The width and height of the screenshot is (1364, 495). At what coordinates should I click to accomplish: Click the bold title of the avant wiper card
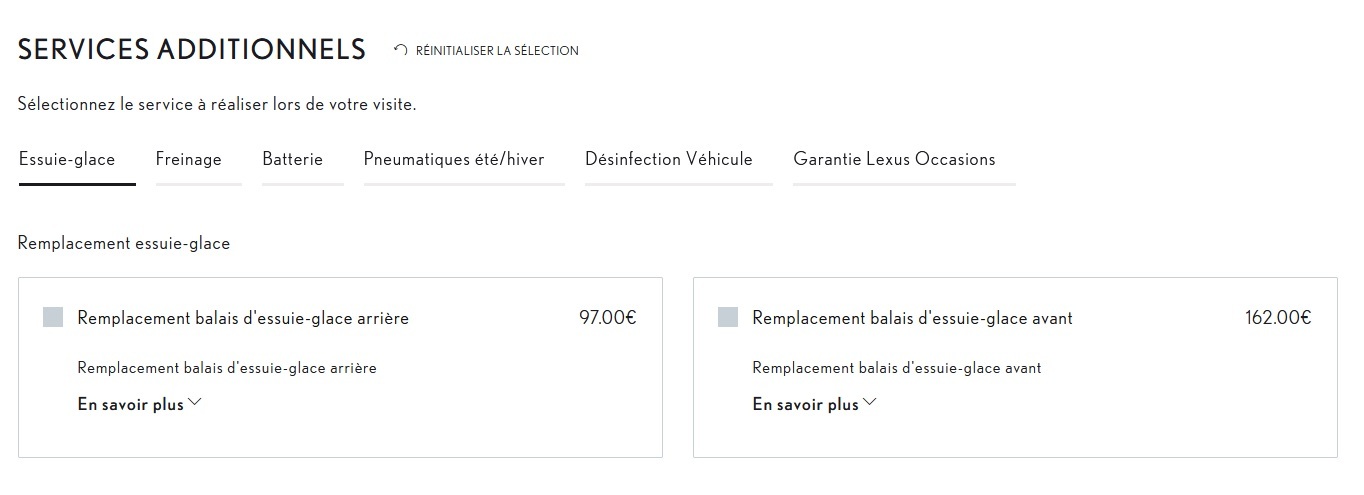click(912, 319)
